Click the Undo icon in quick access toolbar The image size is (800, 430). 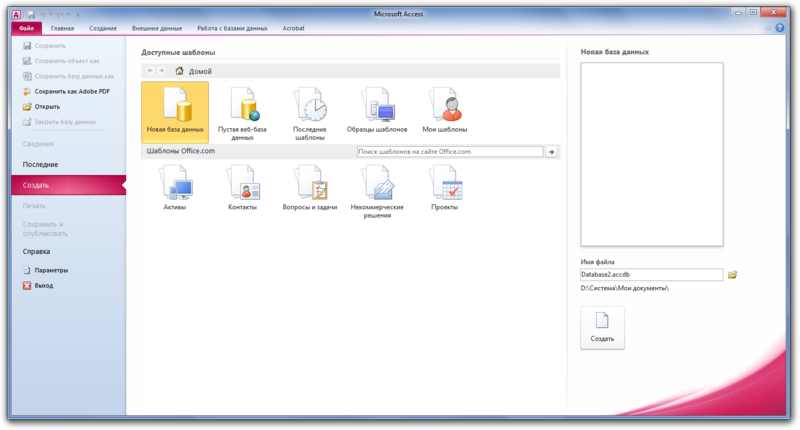pyautogui.click(x=43, y=14)
